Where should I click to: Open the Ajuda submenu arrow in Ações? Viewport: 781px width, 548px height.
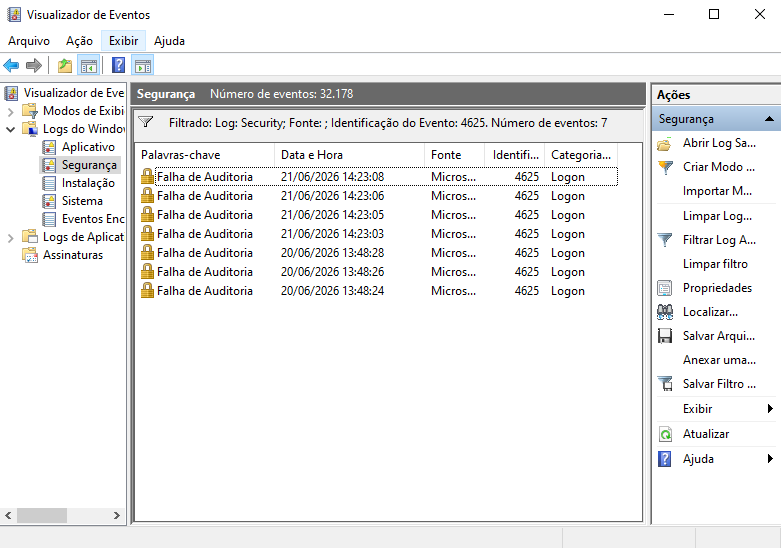(770, 458)
